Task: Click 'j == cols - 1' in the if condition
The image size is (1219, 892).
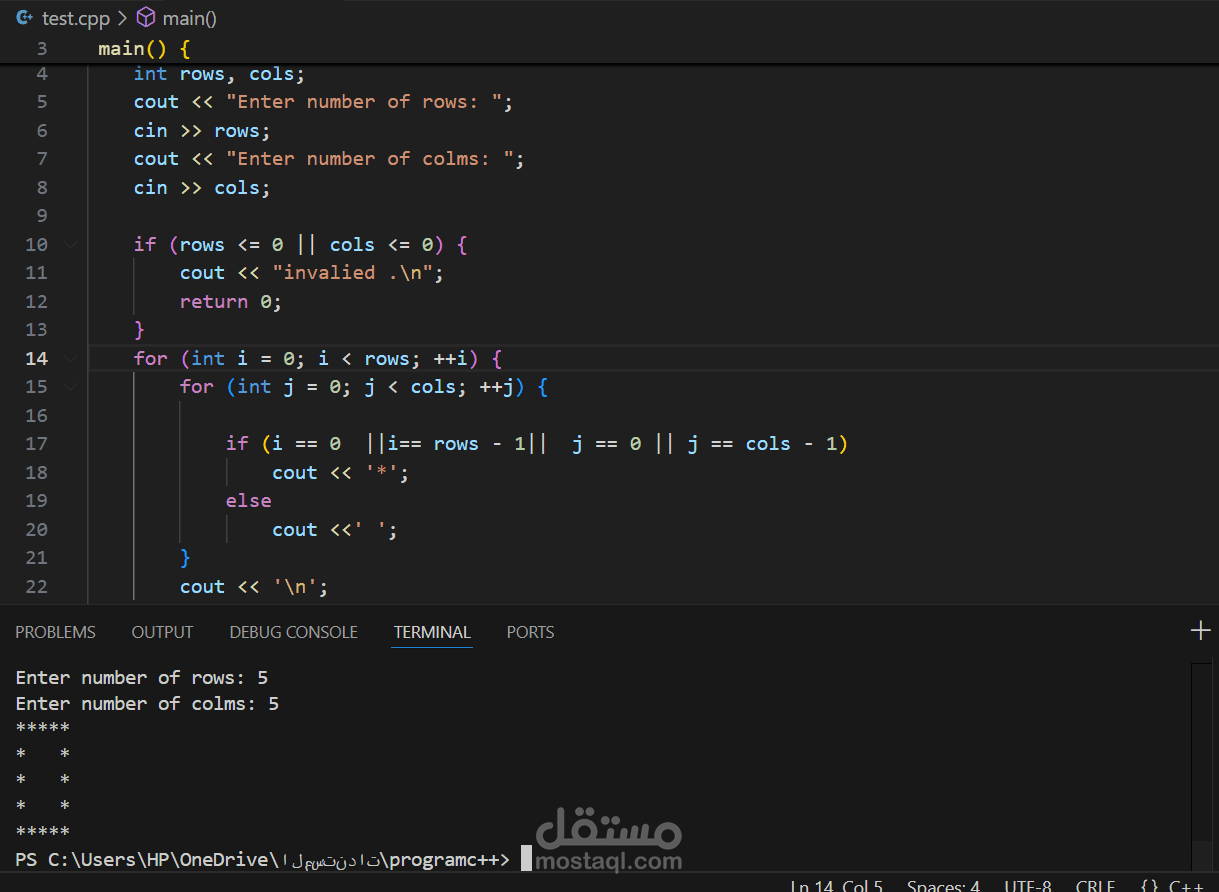Action: (x=761, y=443)
